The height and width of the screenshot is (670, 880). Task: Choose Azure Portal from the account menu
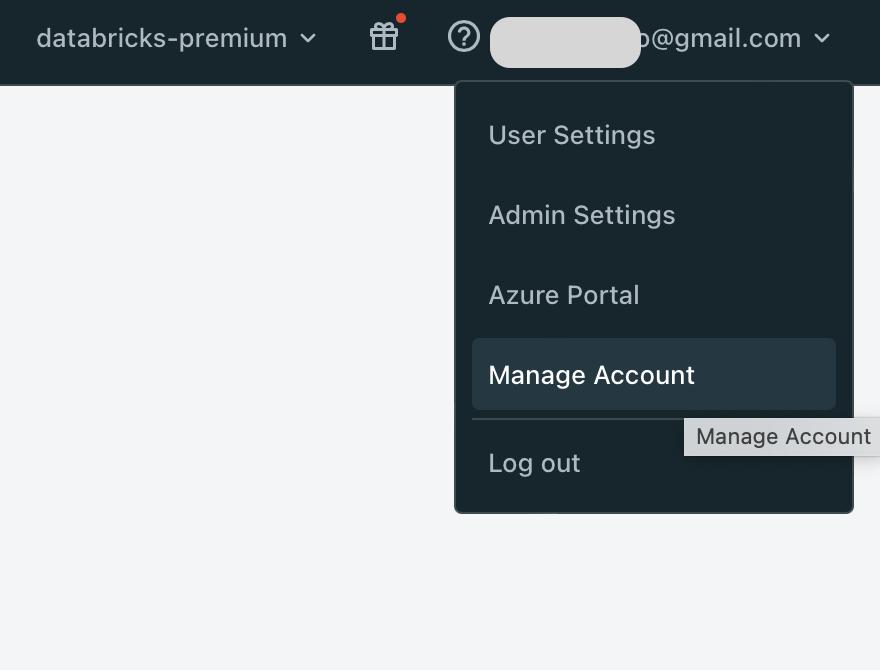(563, 295)
